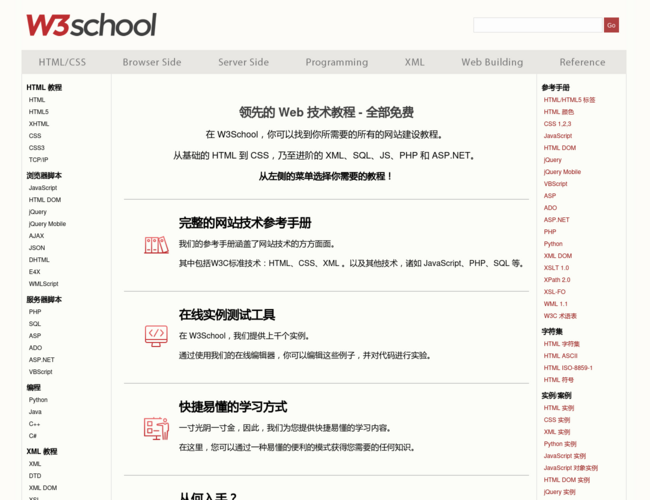This screenshot has height=500, width=650.
Task: Open XSLT 1.0 reference link
Action: (556, 268)
